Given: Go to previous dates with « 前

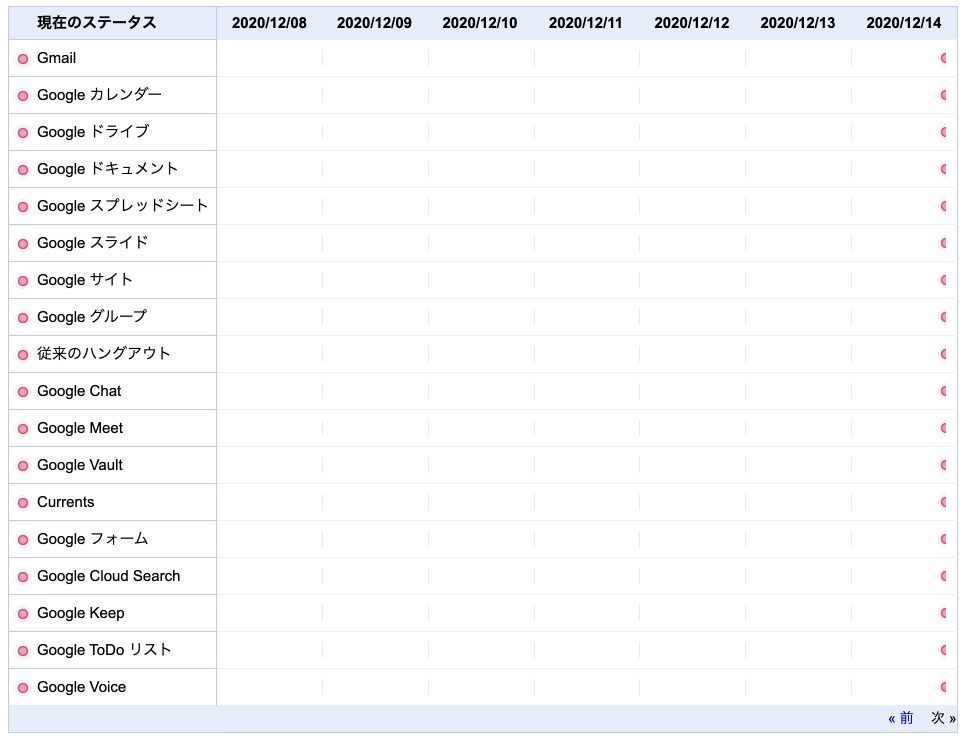Looking at the screenshot, I should click(900, 718).
